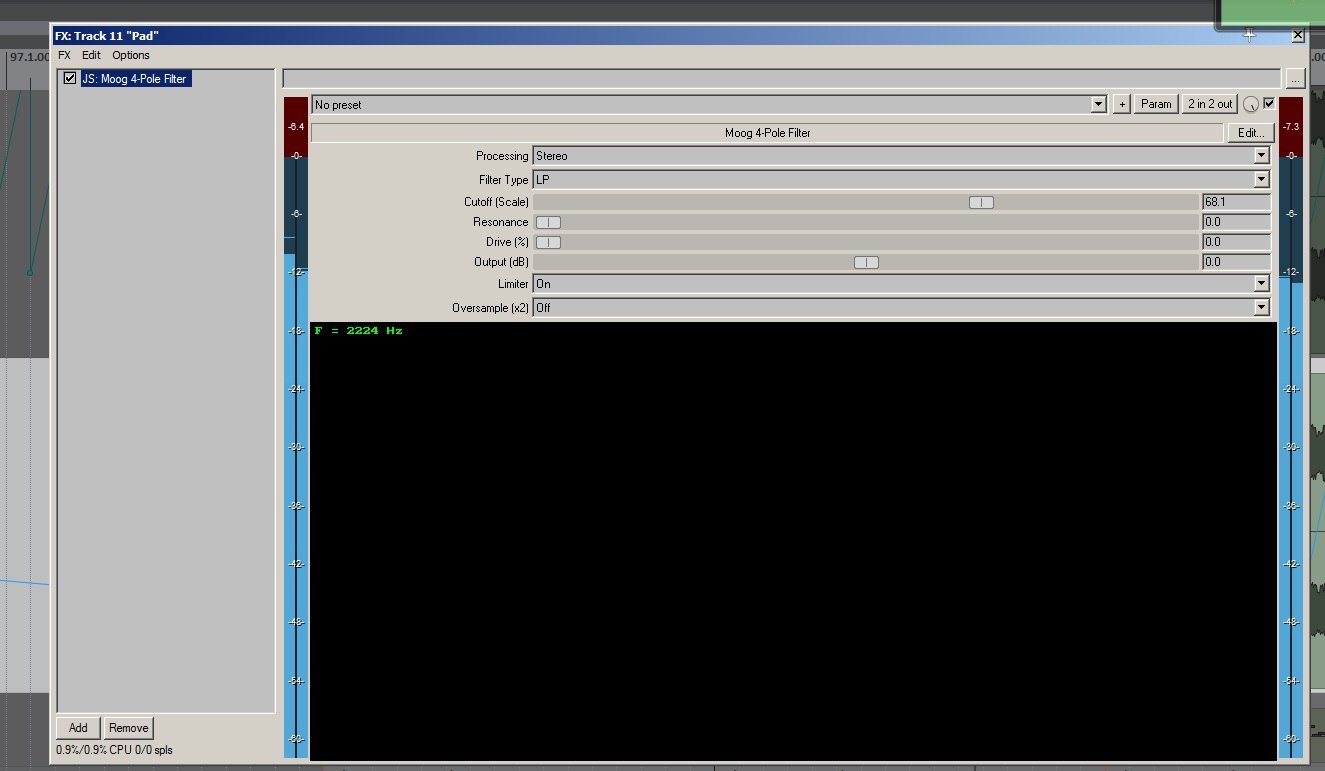Screen dimensions: 1325x771
Task: Open the FX menu
Action: (64, 55)
